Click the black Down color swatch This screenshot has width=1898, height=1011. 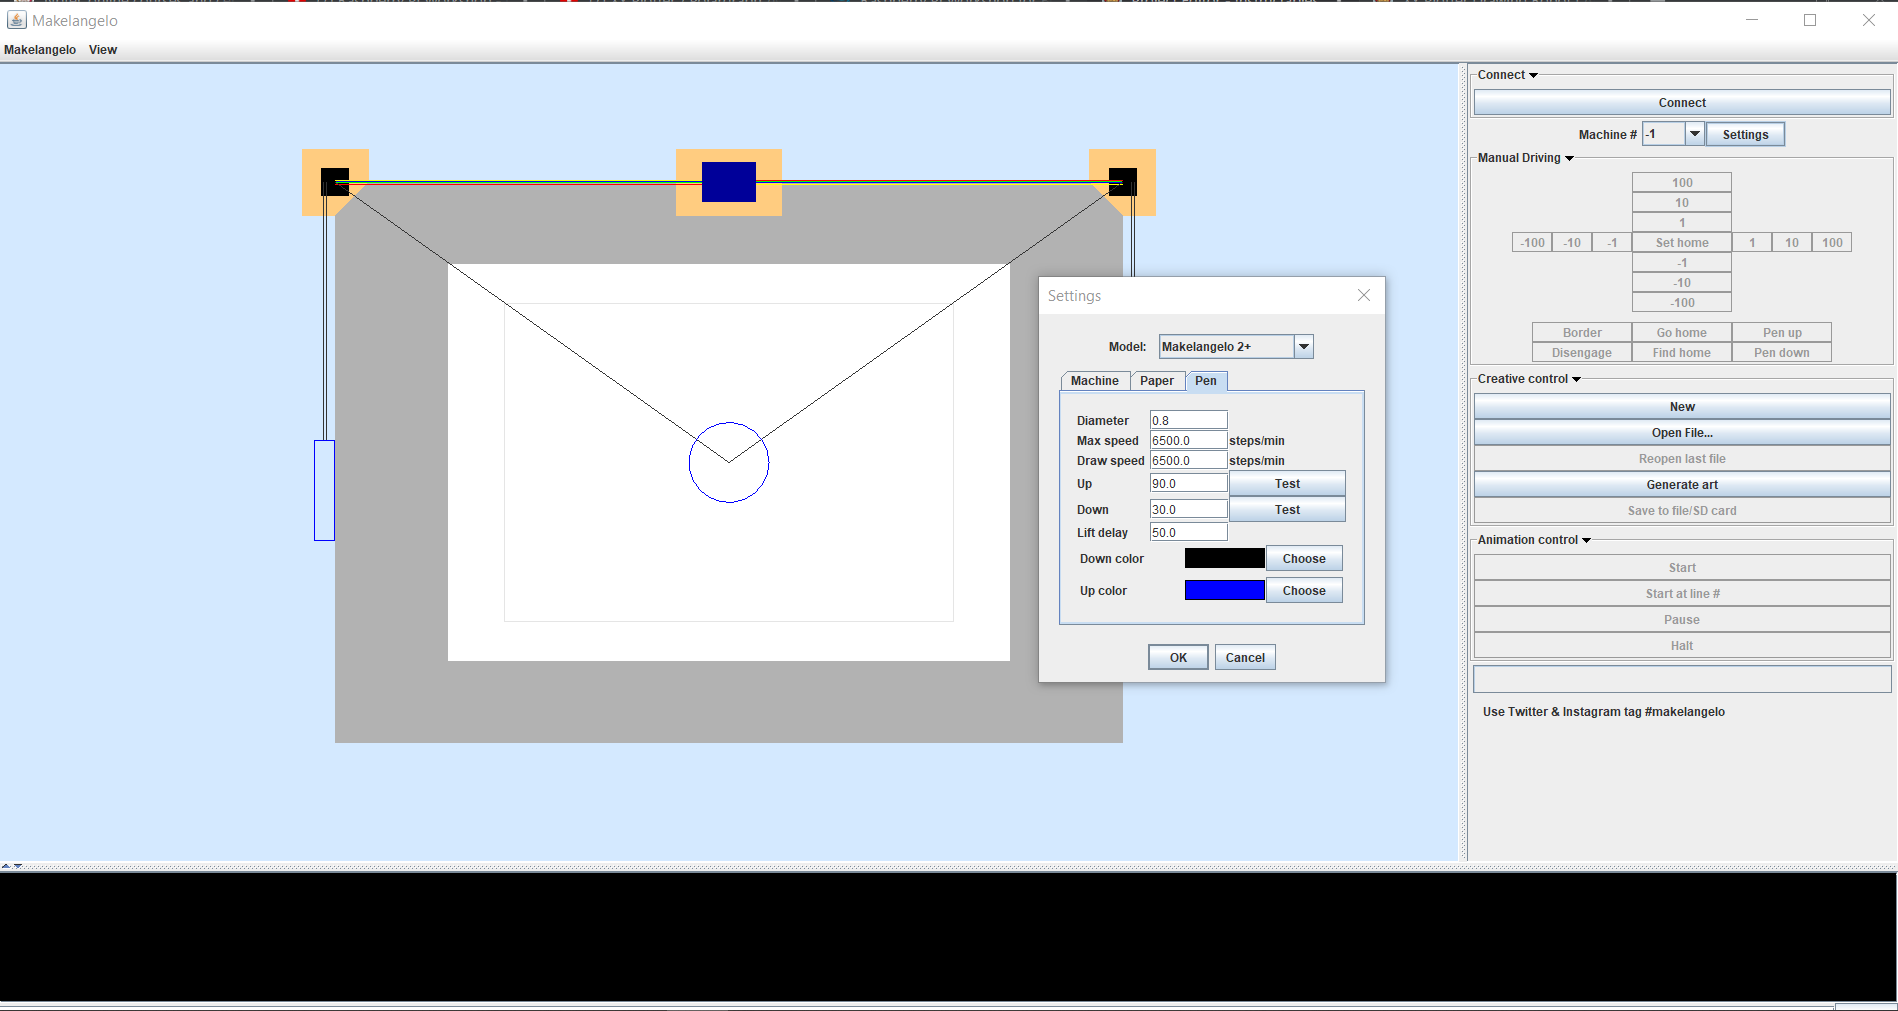tap(1223, 558)
